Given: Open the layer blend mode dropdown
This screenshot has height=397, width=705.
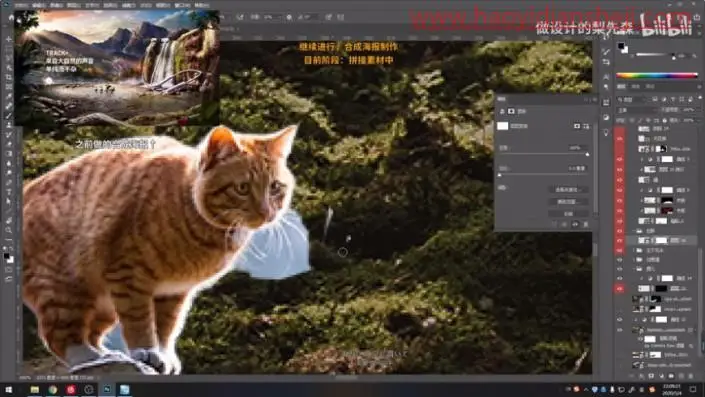Looking at the screenshot, I should coord(636,110).
